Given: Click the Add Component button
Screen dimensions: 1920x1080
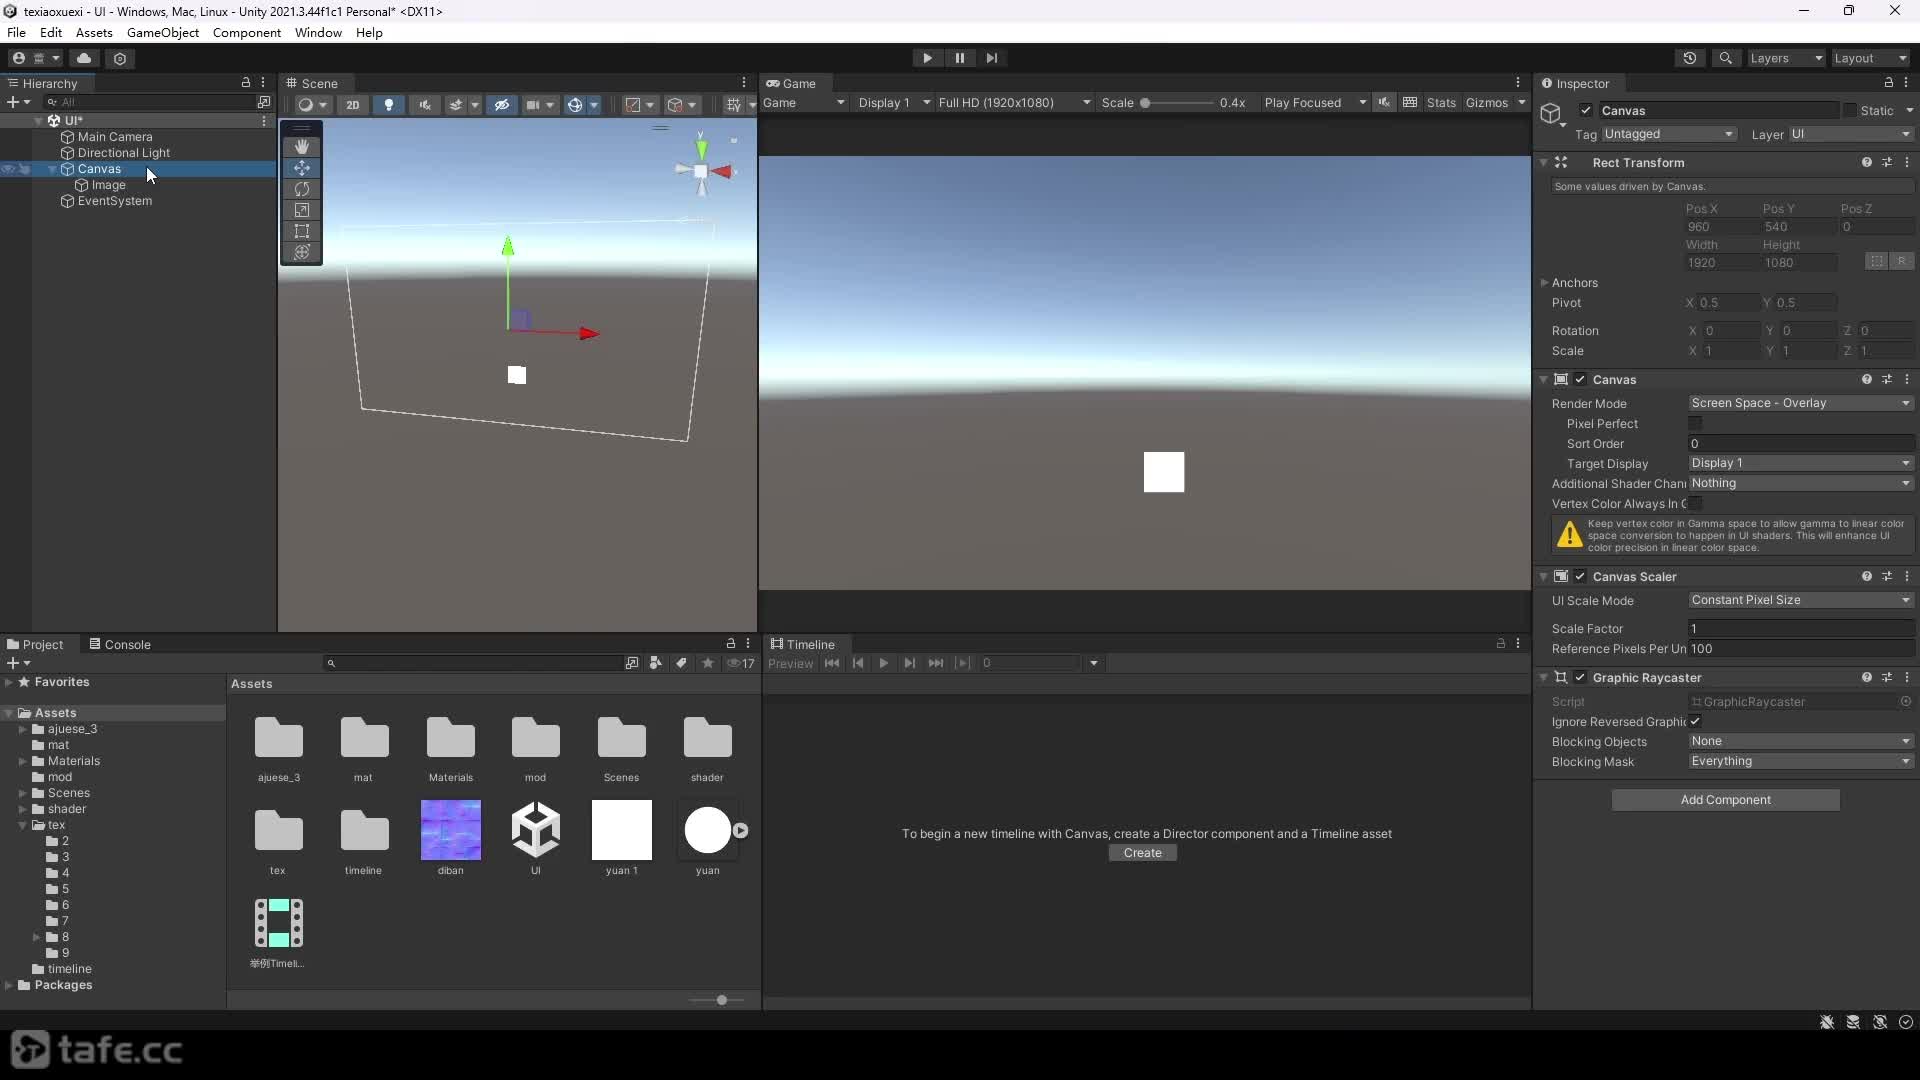Looking at the screenshot, I should 1725,800.
